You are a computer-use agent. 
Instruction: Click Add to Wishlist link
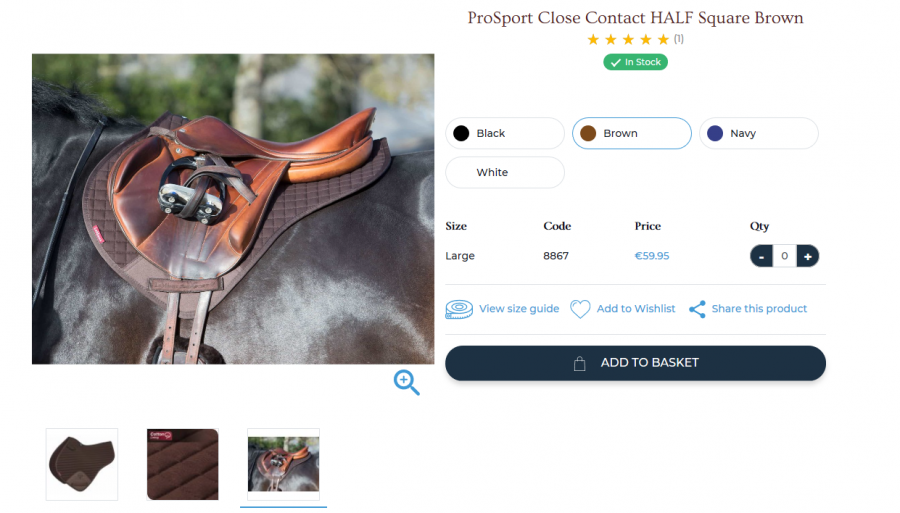[636, 309]
